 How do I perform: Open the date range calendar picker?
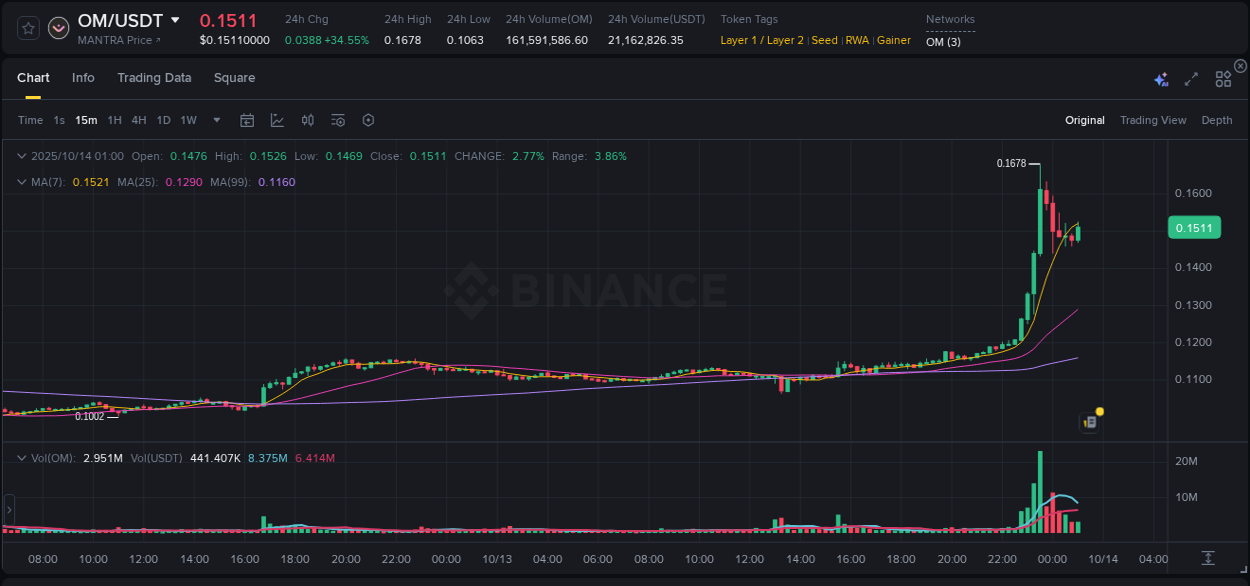(247, 120)
